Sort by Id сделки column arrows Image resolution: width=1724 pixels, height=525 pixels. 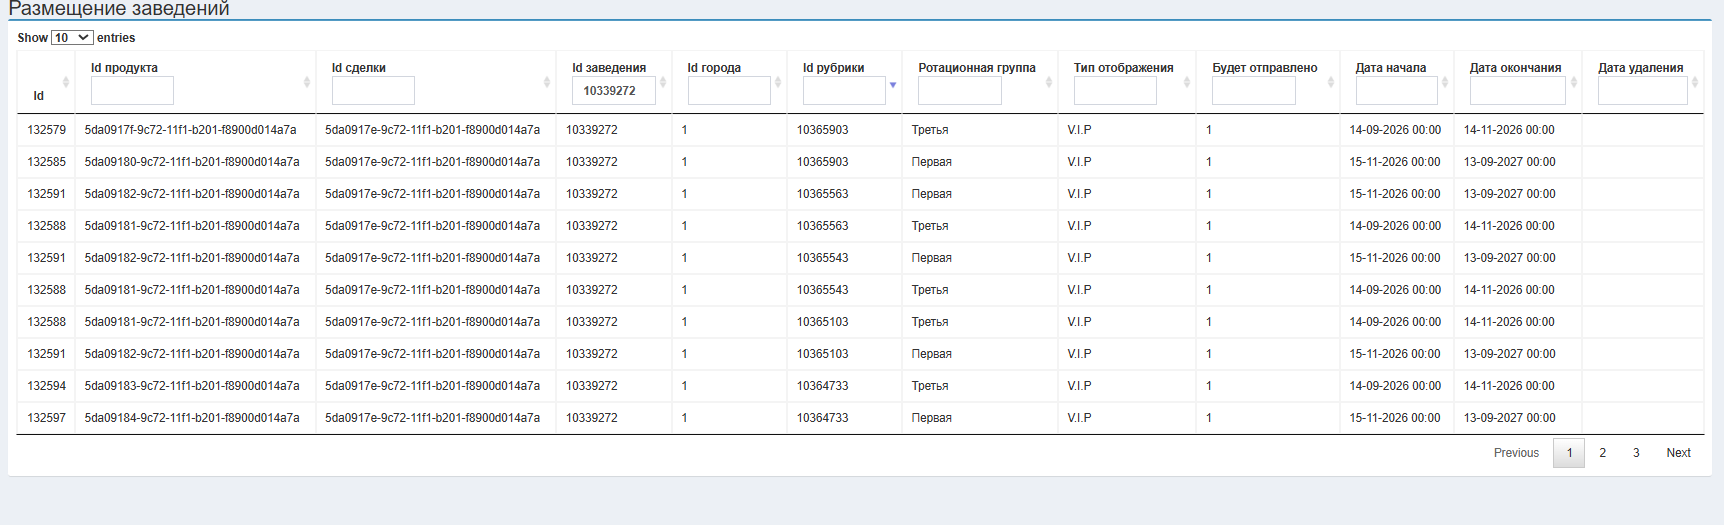click(547, 82)
